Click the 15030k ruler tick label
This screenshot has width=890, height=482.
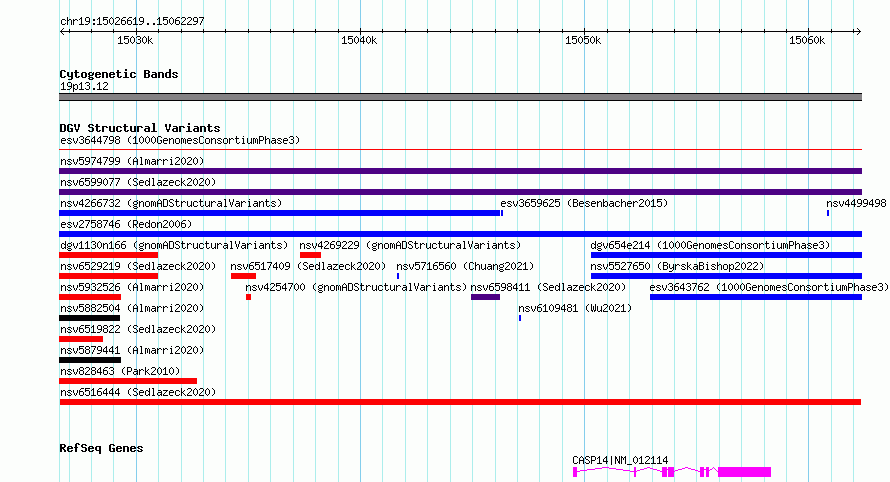click(x=135, y=40)
